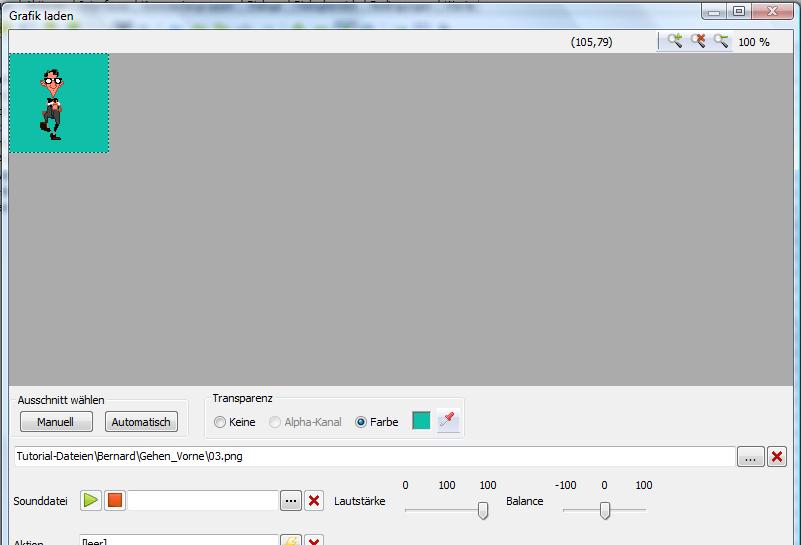Browse for a sound file with the ... button

click(x=291, y=501)
